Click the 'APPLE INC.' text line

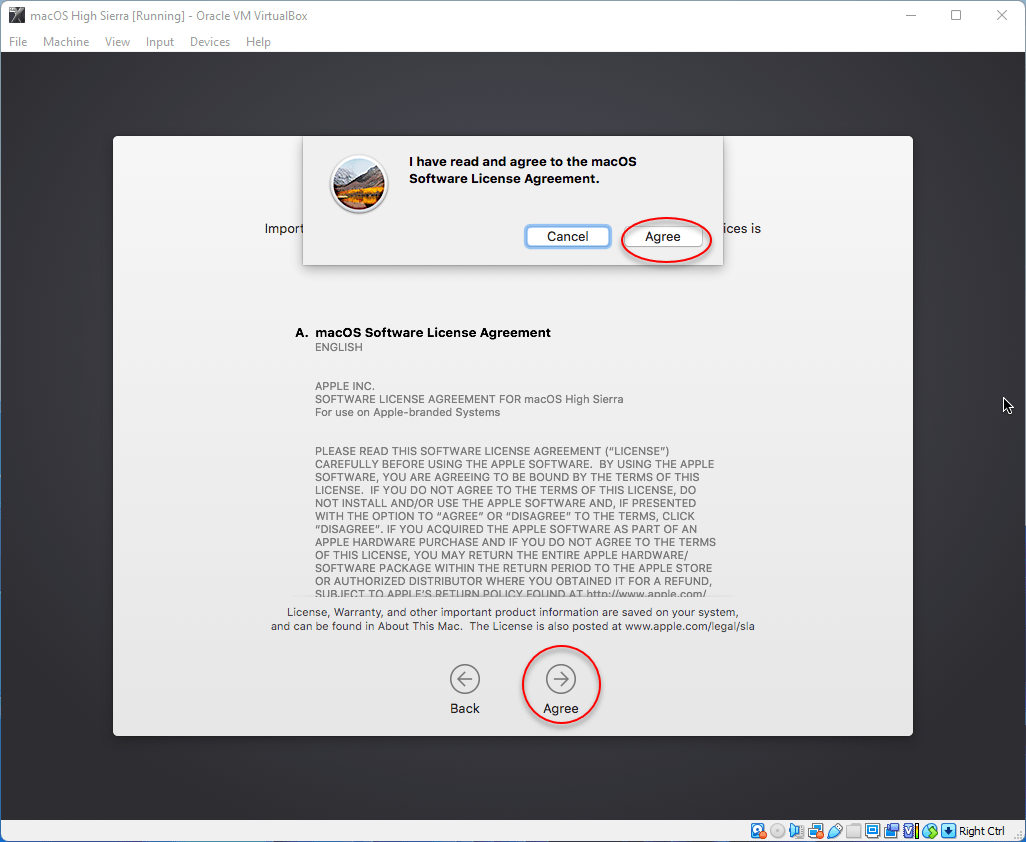[344, 386]
